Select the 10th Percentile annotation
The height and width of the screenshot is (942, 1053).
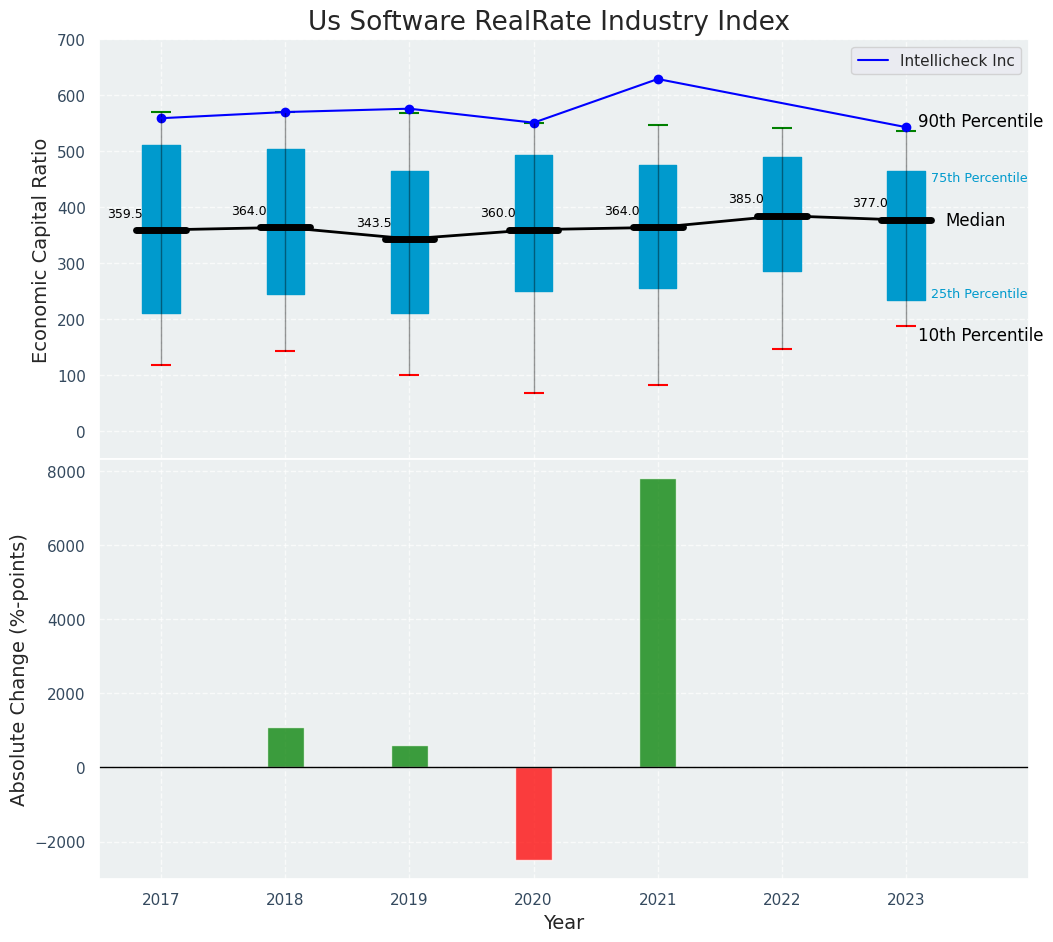point(980,335)
